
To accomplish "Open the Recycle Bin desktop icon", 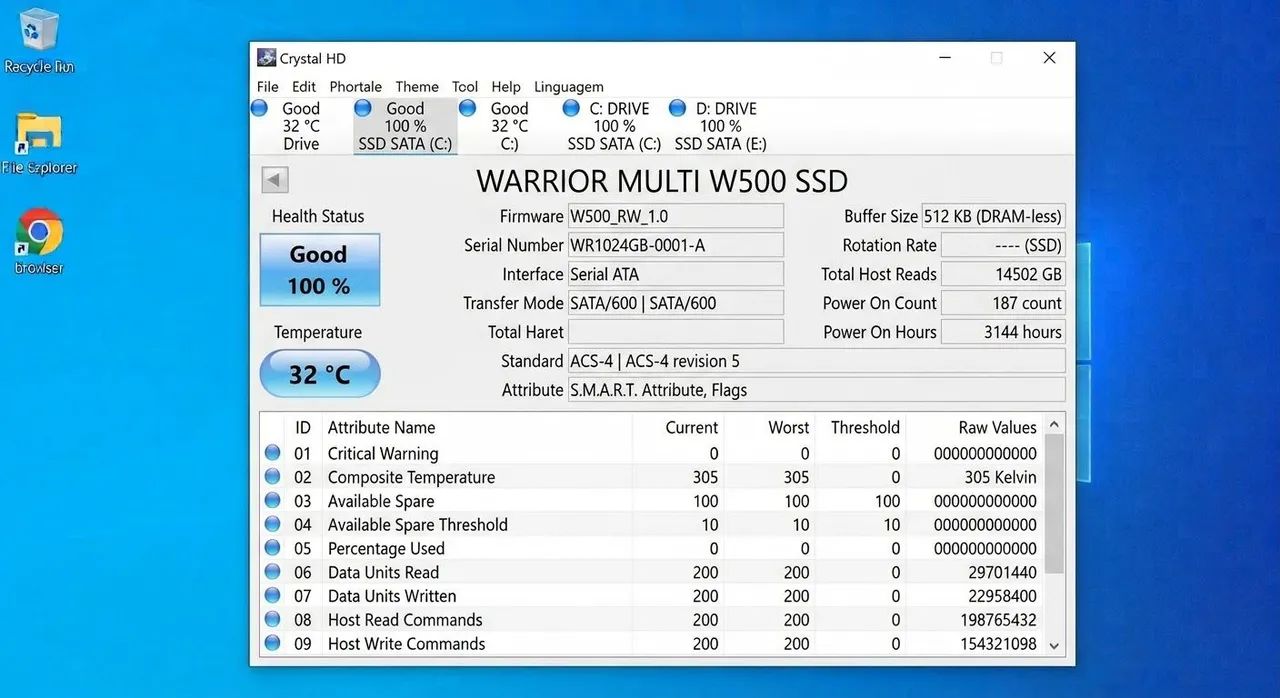I will pyautogui.click(x=38, y=40).
